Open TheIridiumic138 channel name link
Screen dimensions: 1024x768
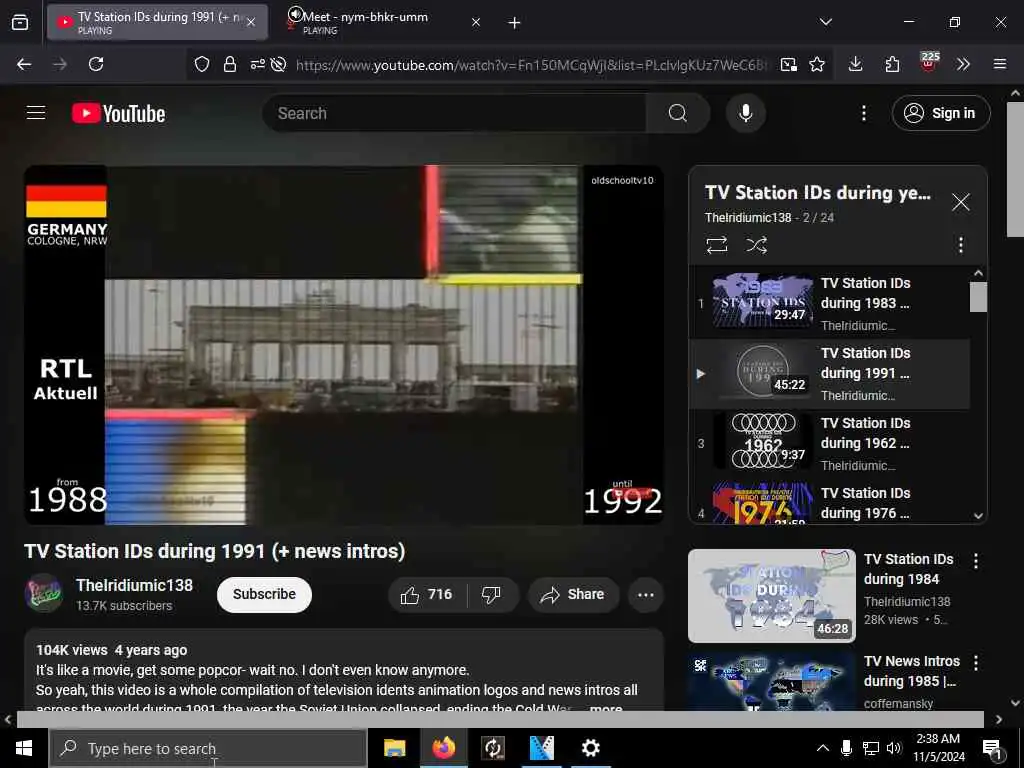click(134, 585)
